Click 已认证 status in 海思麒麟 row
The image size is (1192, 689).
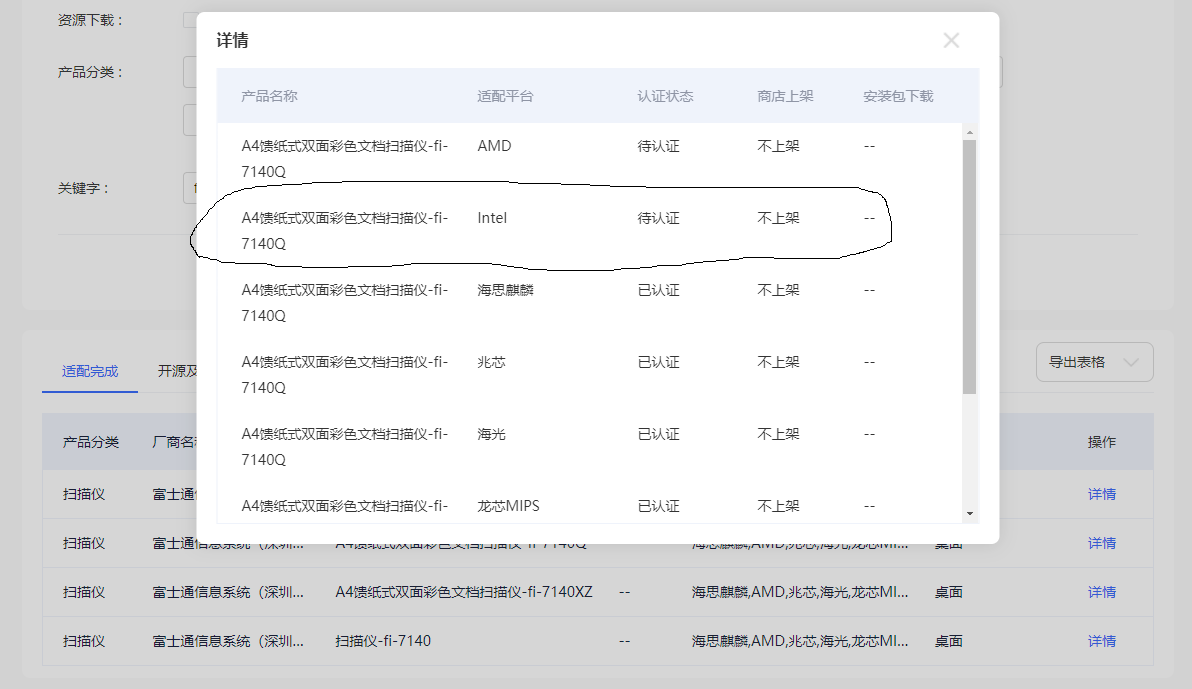pyautogui.click(x=658, y=290)
